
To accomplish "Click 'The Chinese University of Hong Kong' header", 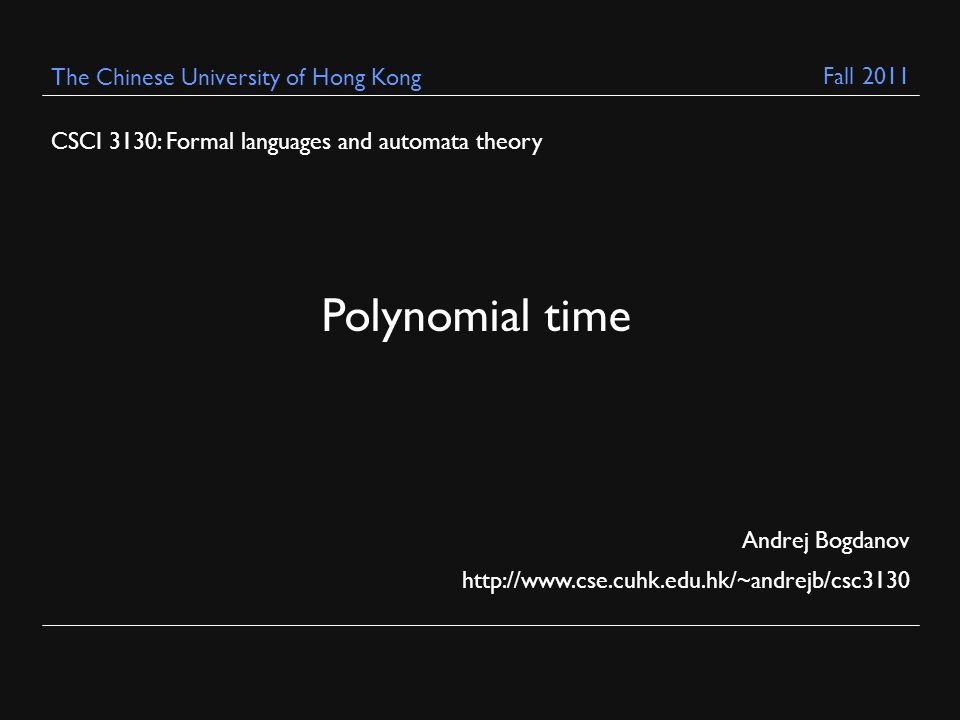I will (x=236, y=78).
